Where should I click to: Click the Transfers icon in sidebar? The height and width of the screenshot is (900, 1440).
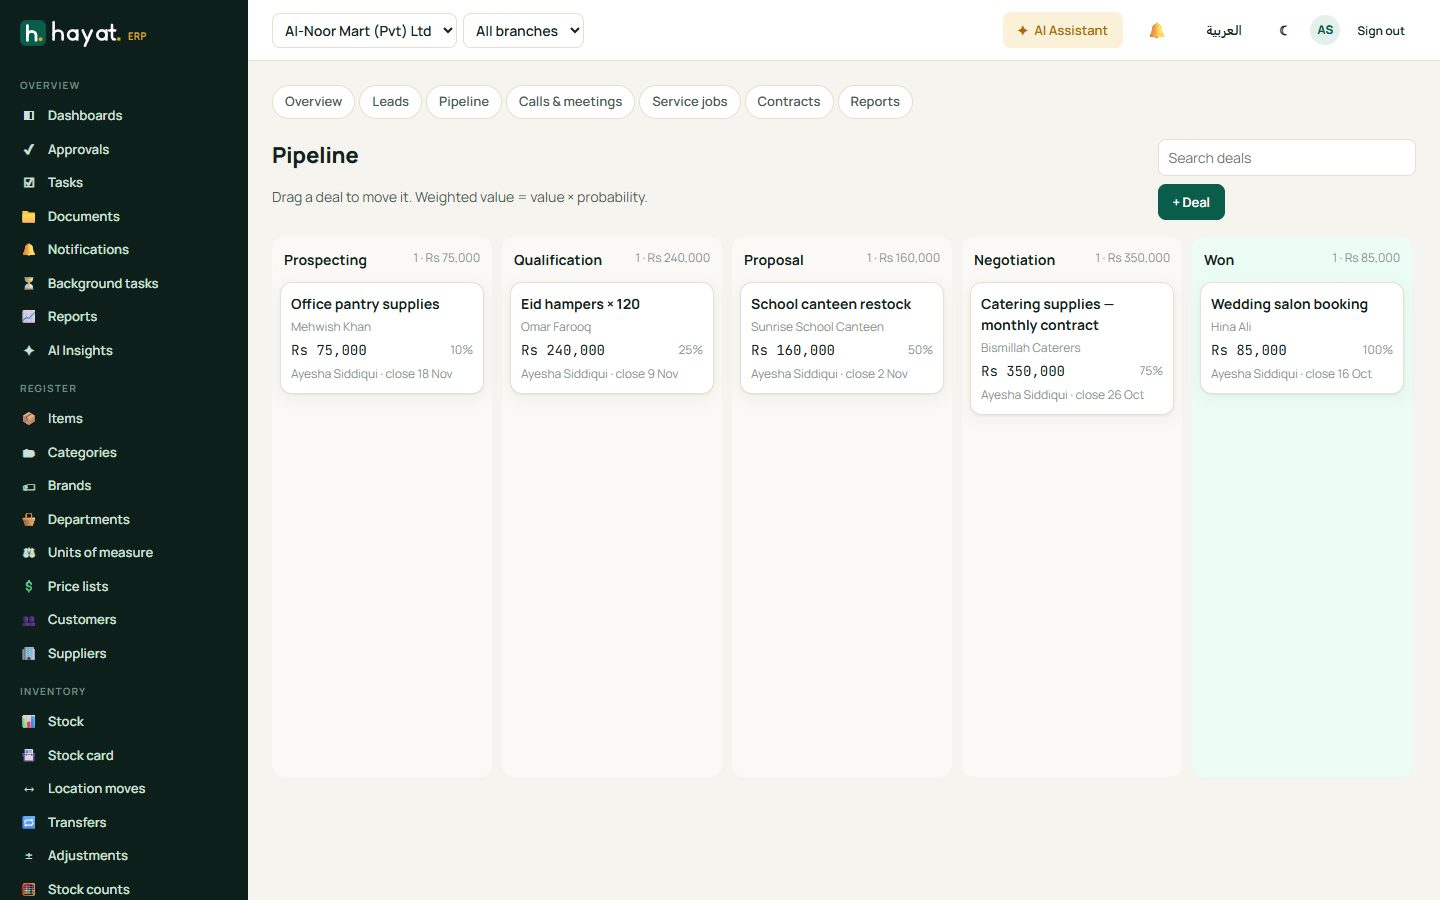[29, 822]
